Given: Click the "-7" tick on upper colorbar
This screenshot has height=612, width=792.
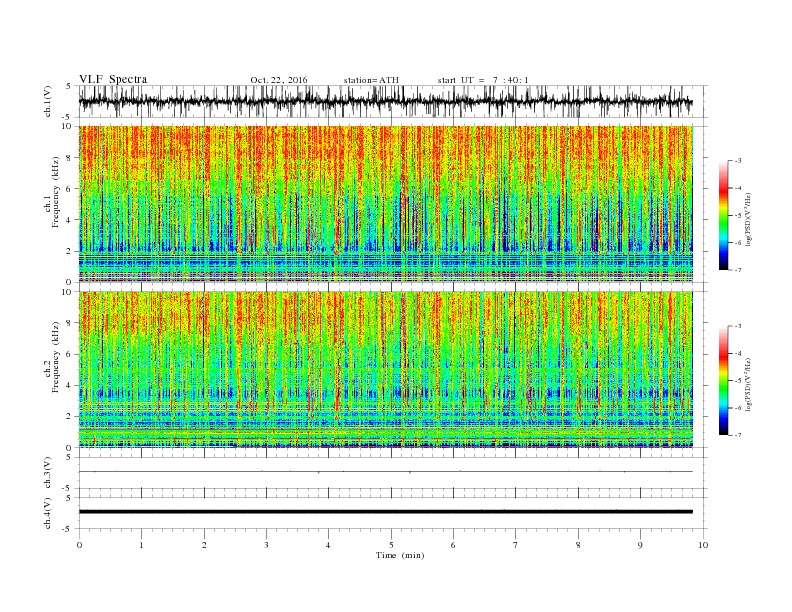Looking at the screenshot, I should pyautogui.click(x=738, y=270).
